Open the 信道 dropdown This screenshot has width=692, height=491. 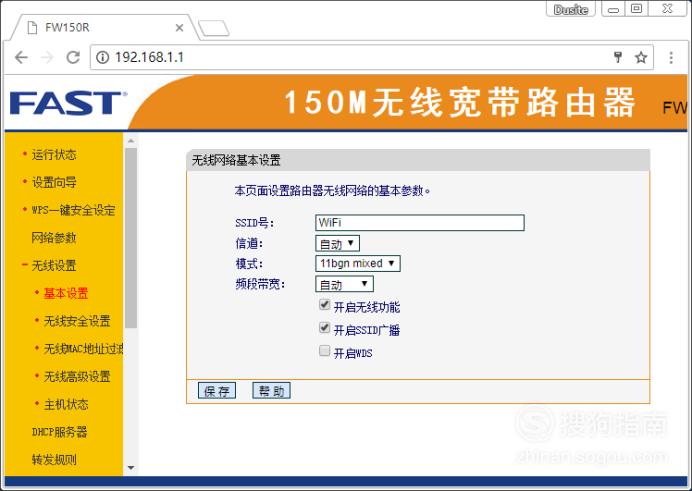pyautogui.click(x=338, y=244)
